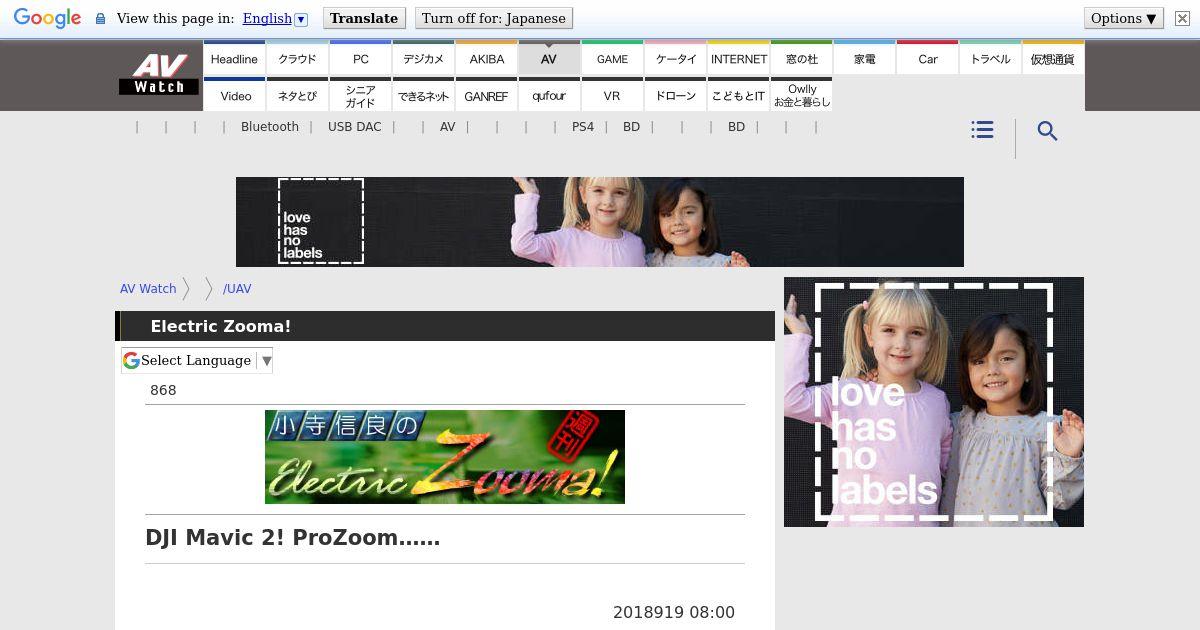
Task: Expand the Select Language widget
Action: point(197,360)
